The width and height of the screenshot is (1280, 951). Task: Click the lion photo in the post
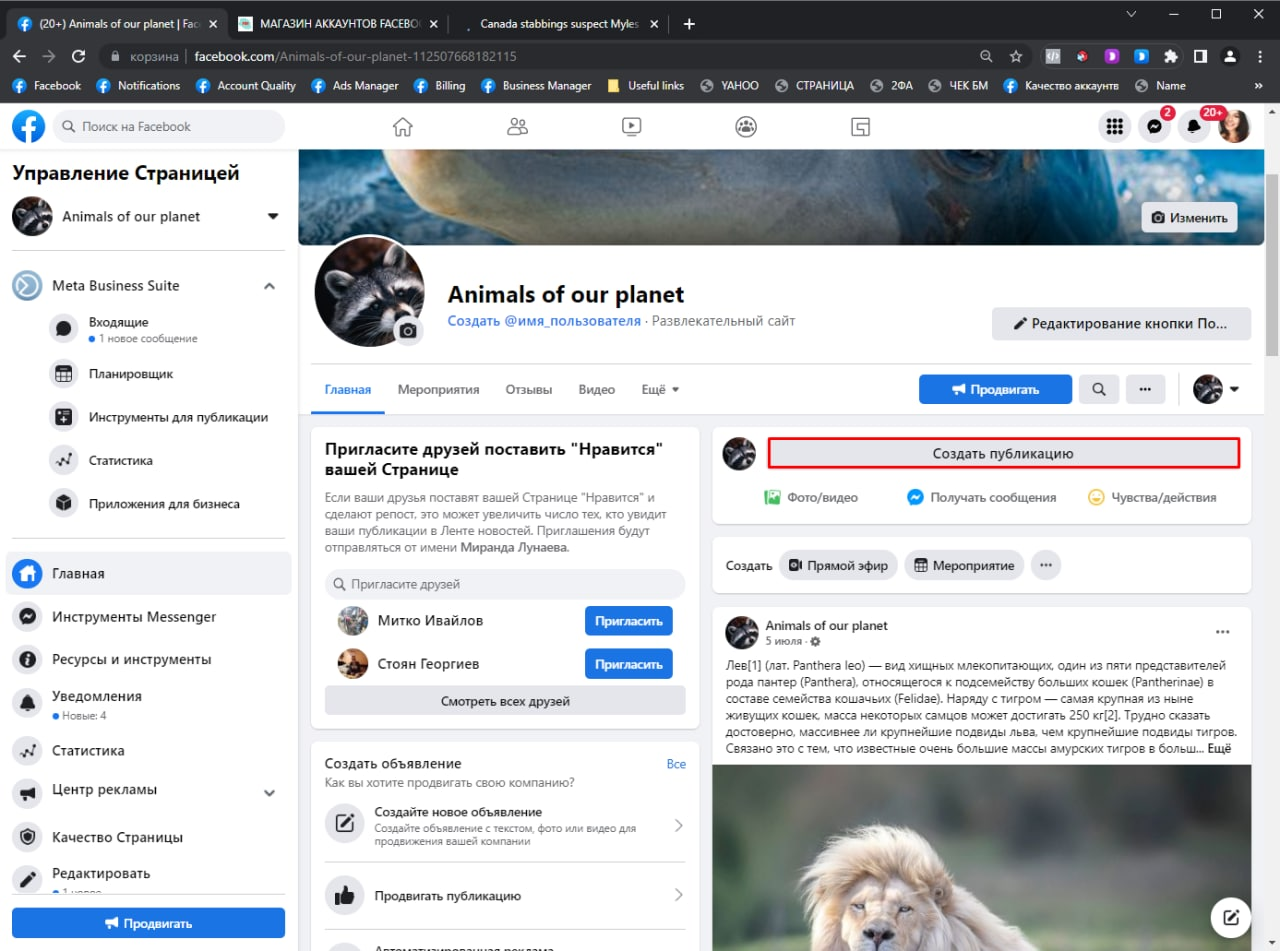coord(981,858)
